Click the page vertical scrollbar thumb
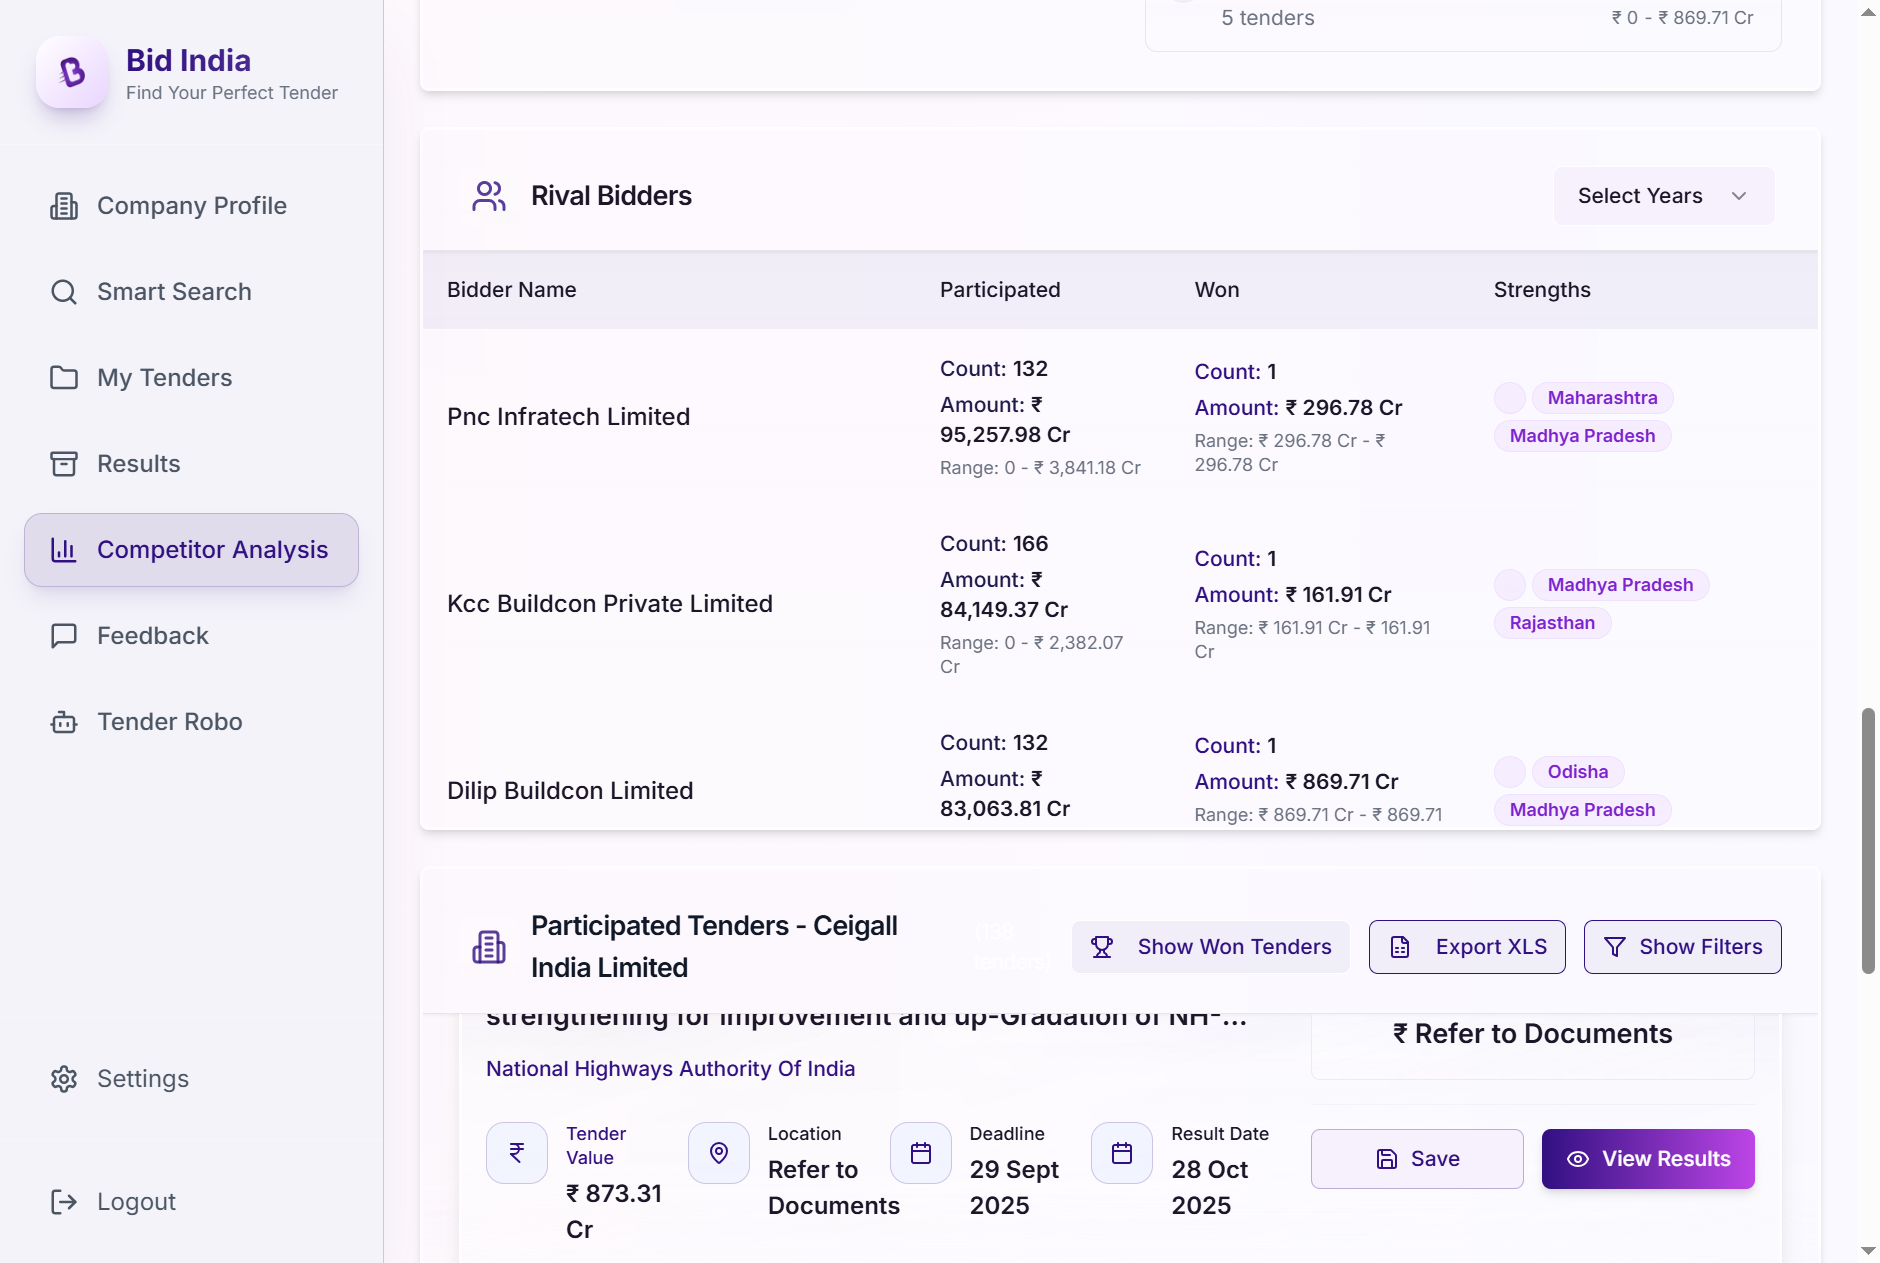The height and width of the screenshot is (1263, 1880). (1867, 840)
